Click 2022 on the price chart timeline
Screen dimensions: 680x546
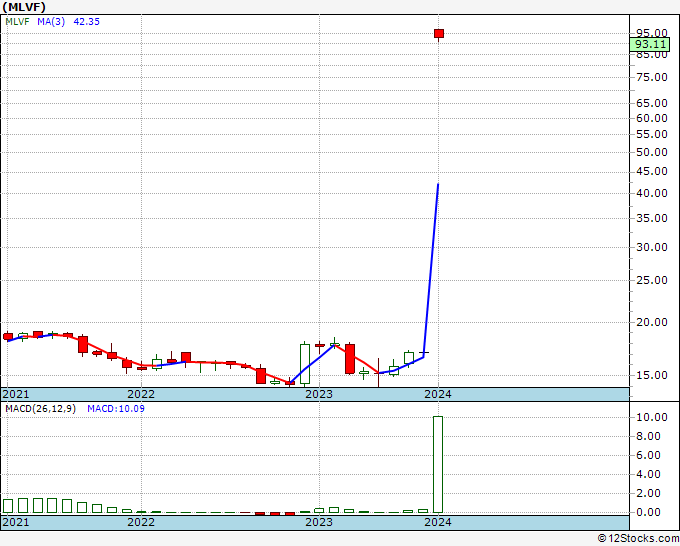point(141,394)
